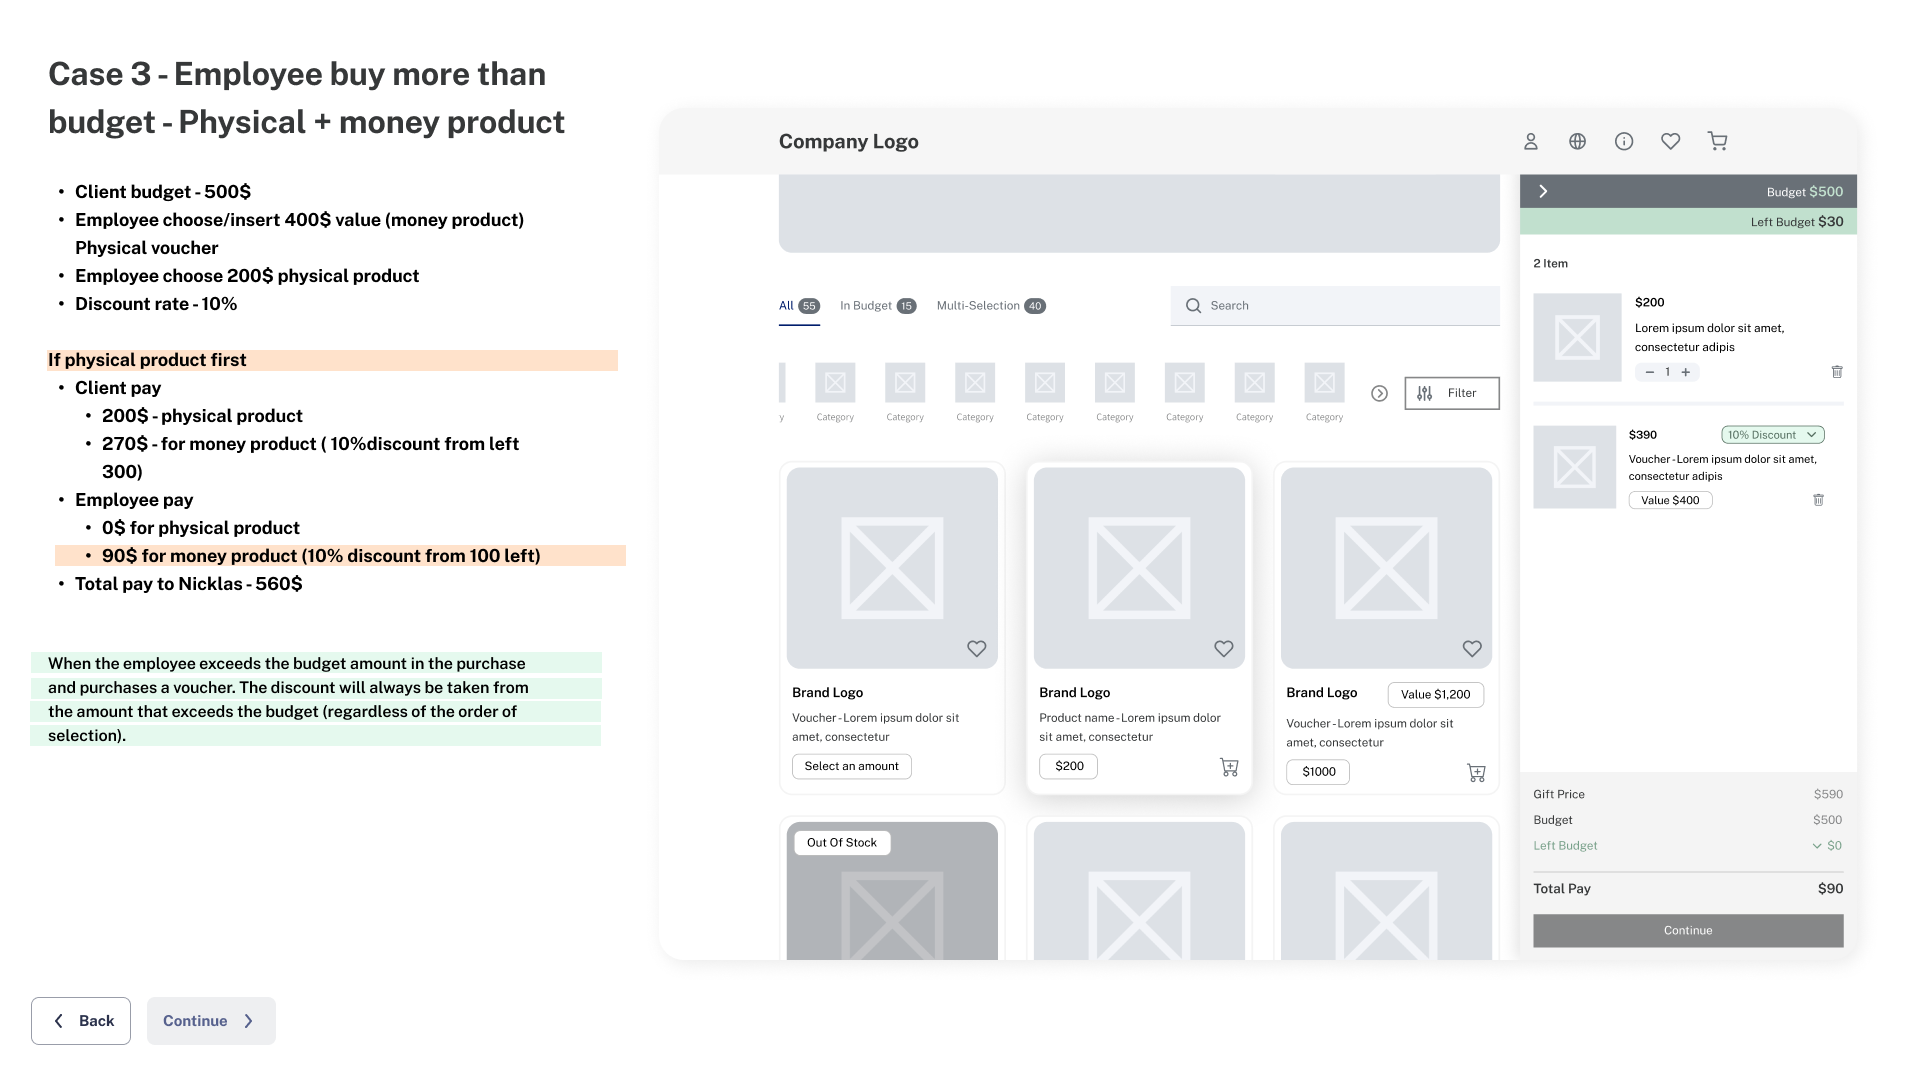
Task: Favorite the Value $1,200 voucher card
Action: pyautogui.click(x=1472, y=649)
